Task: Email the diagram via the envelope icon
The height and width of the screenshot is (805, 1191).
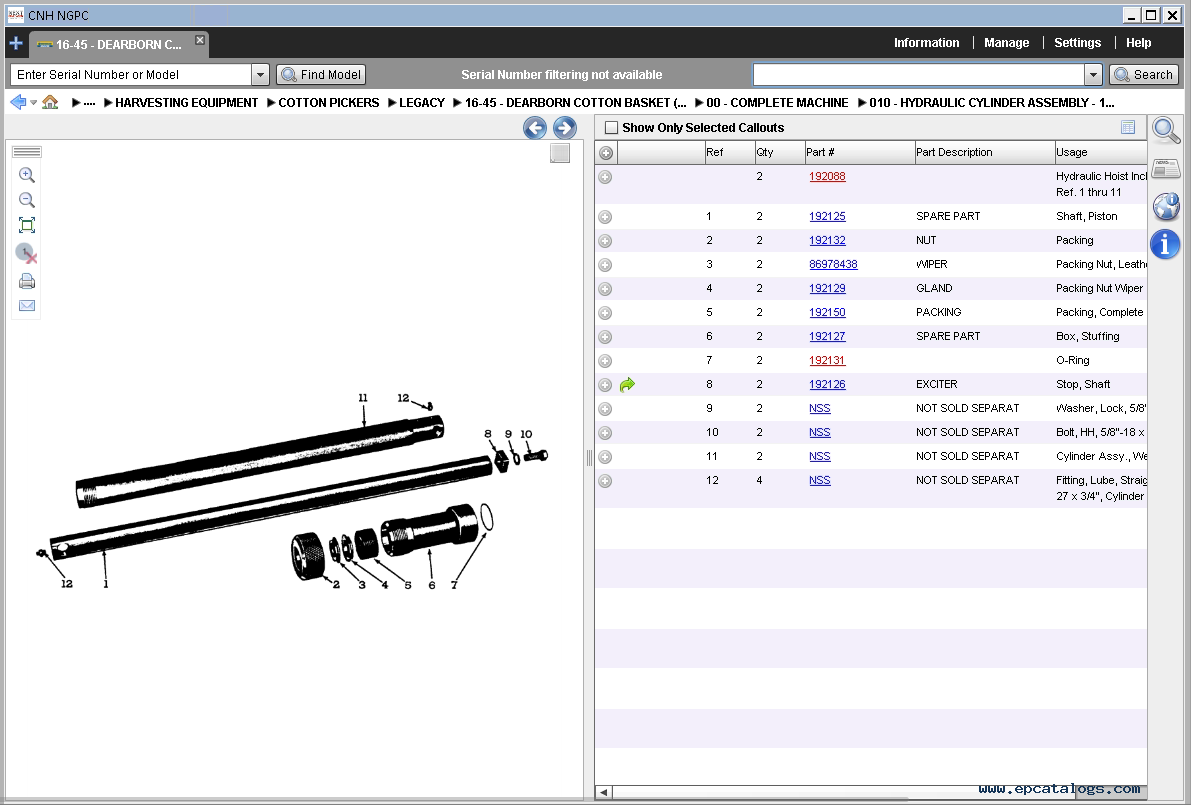Action: pyautogui.click(x=27, y=306)
